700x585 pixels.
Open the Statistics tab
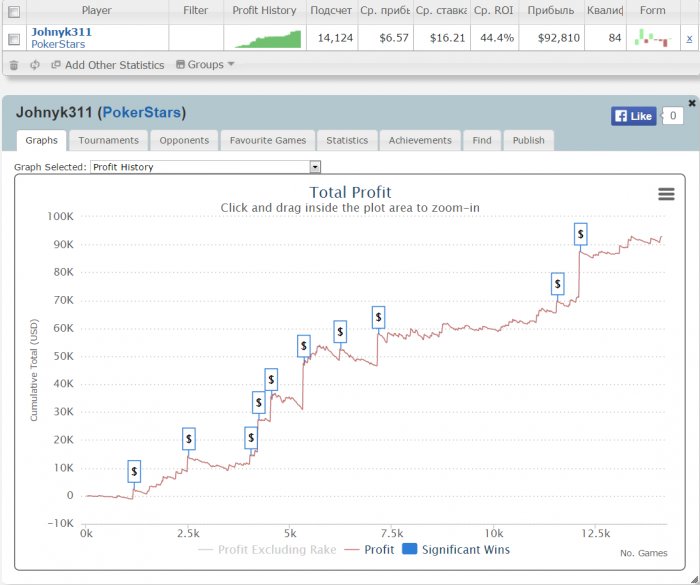coord(347,140)
